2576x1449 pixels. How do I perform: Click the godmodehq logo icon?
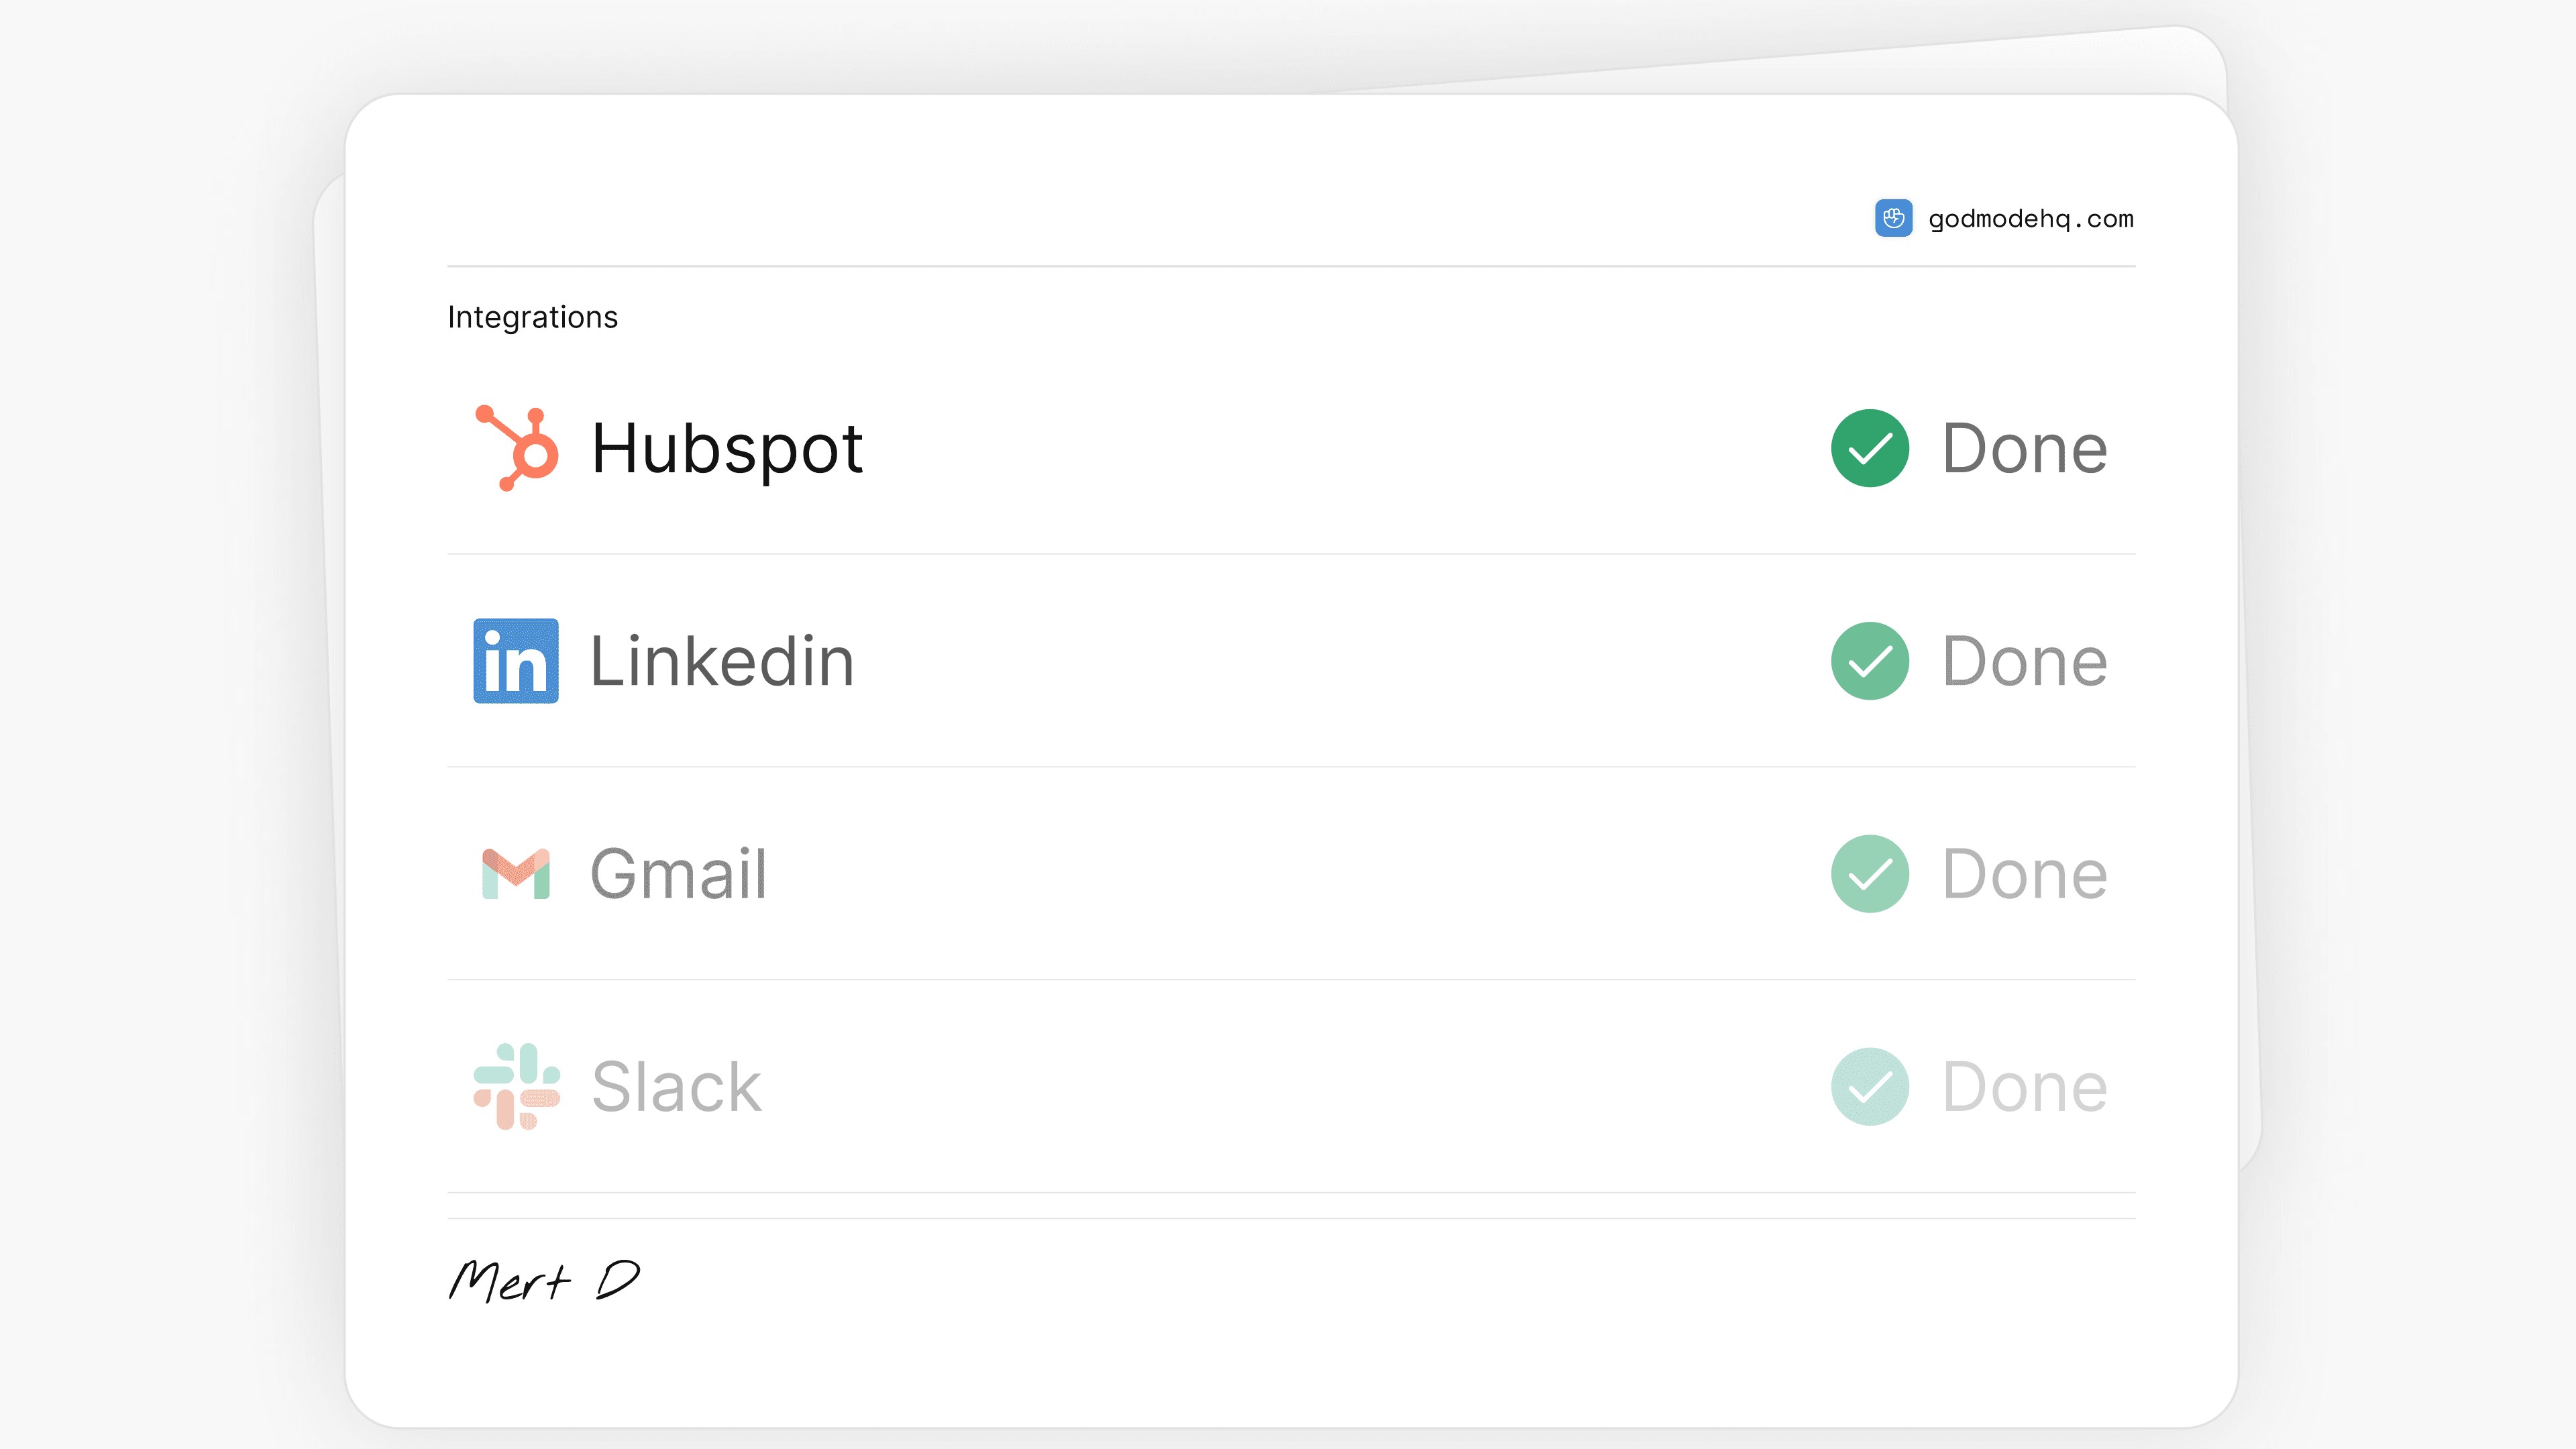(1893, 218)
